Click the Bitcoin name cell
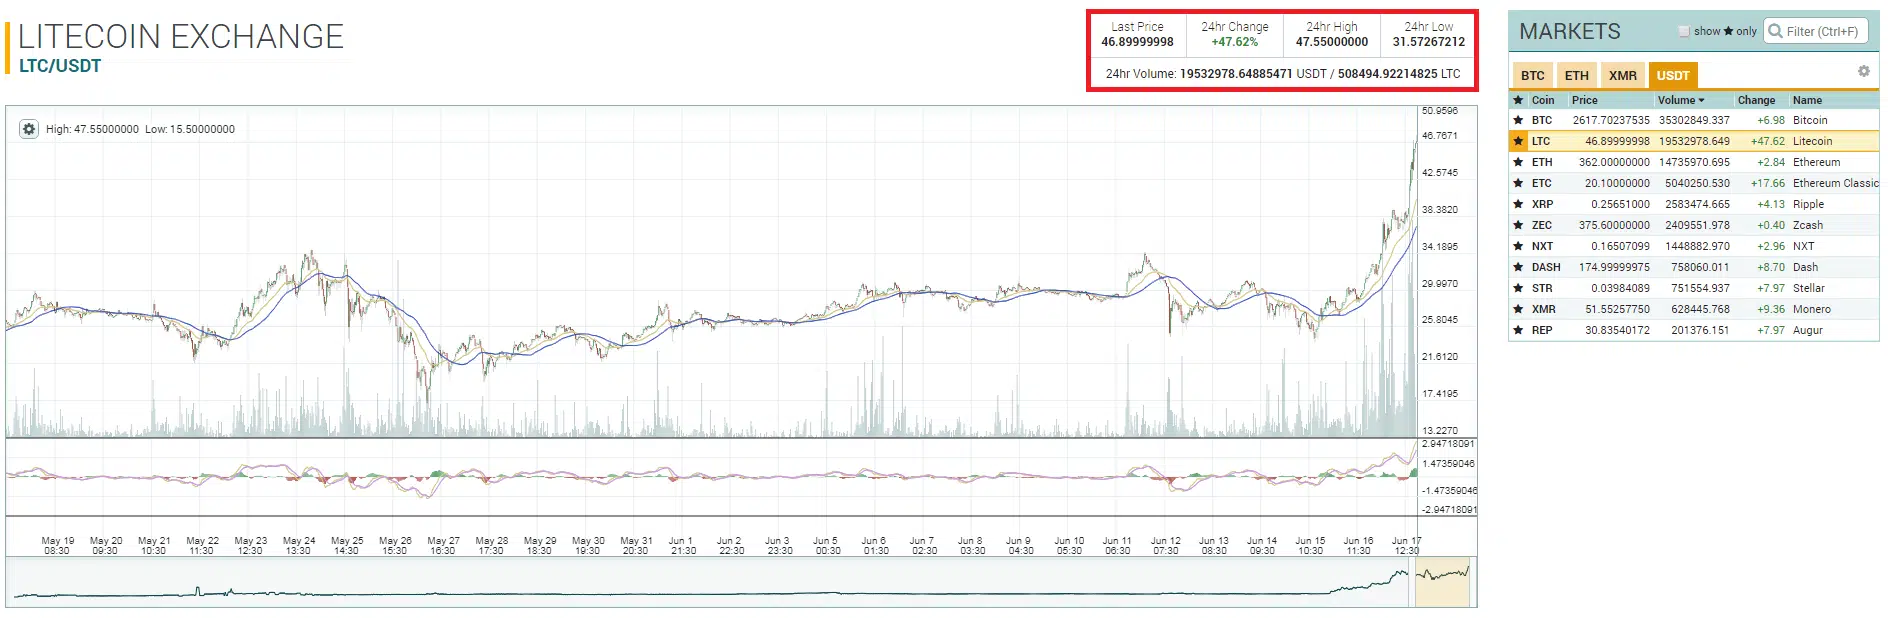The image size is (1888, 618). pyautogui.click(x=1810, y=120)
